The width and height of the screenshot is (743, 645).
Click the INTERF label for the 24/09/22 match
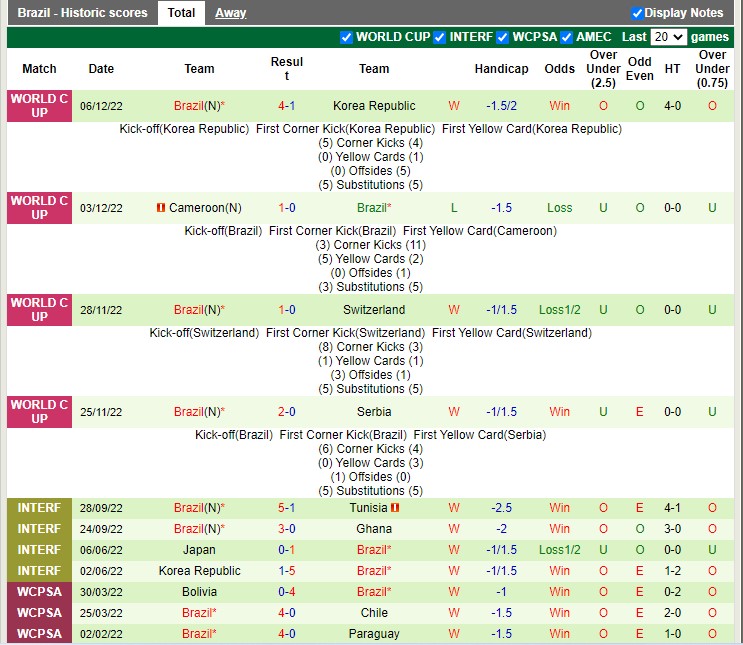(39, 528)
